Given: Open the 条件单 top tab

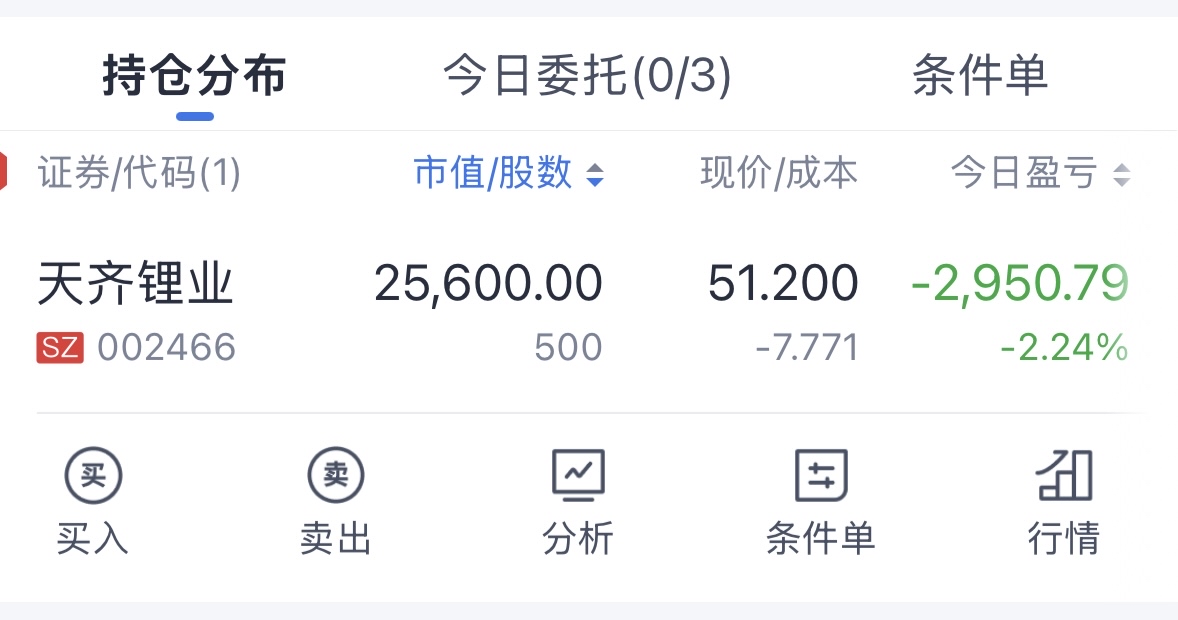Looking at the screenshot, I should tap(979, 76).
